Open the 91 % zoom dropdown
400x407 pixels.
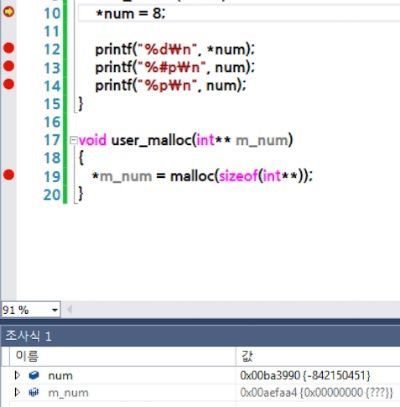click(55, 310)
